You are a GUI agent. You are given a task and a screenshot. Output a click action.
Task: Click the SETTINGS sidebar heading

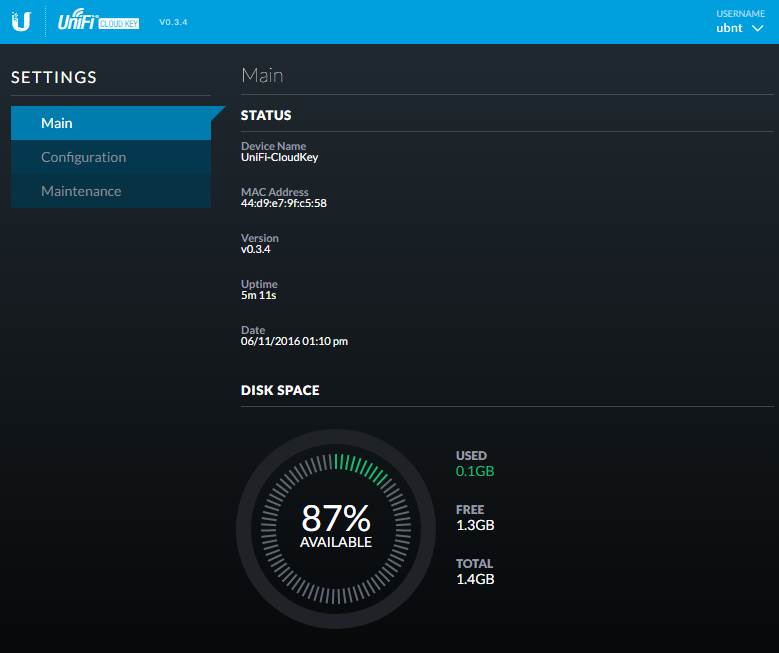click(54, 77)
